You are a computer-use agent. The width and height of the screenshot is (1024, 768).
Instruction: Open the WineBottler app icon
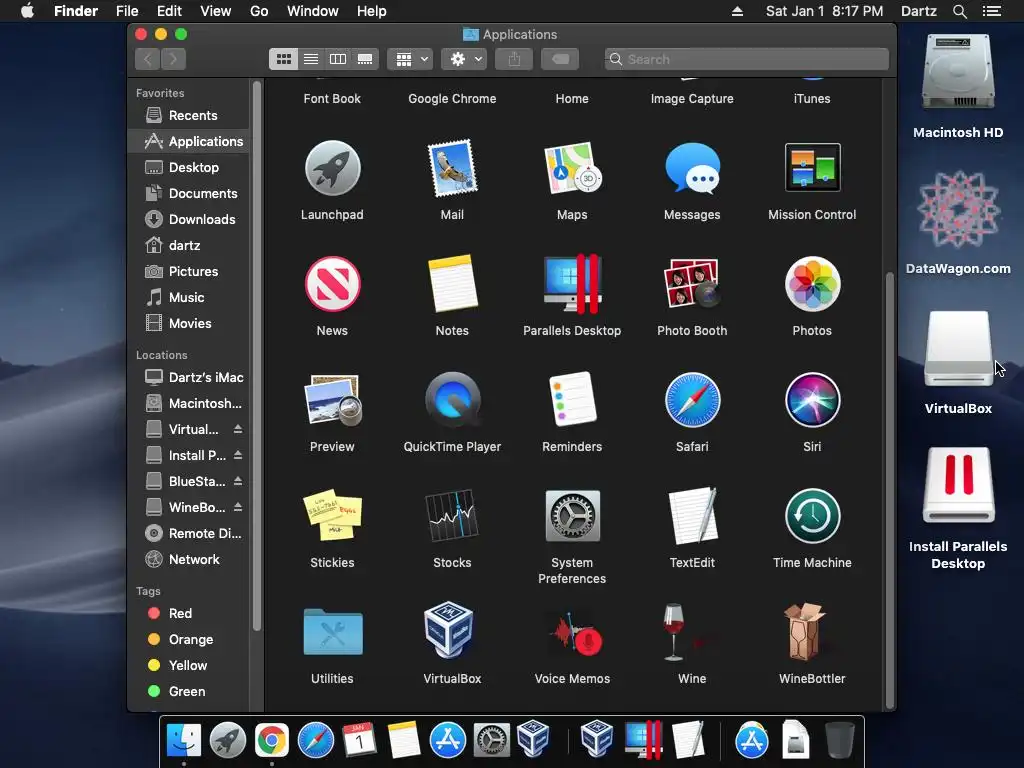point(807,632)
